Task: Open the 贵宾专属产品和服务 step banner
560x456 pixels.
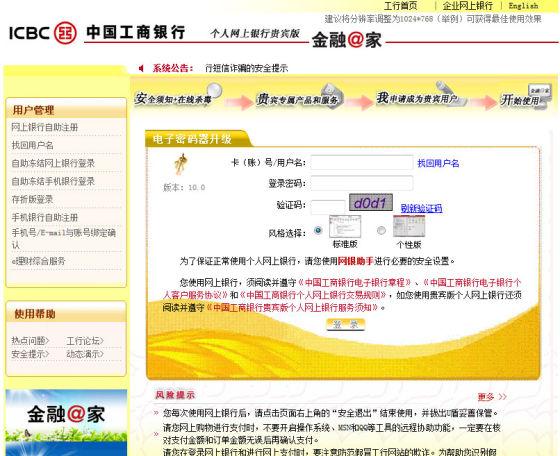Action: point(300,97)
